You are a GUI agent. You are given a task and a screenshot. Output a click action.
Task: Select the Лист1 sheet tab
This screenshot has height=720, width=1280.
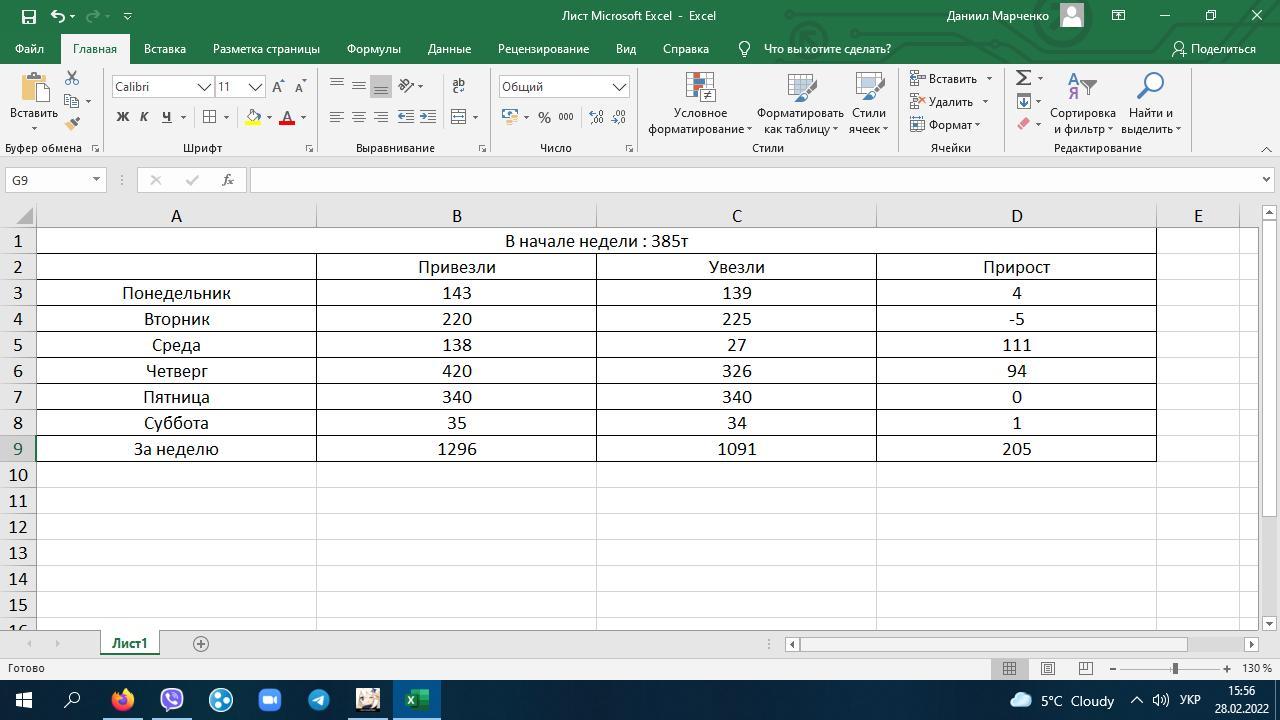pyautogui.click(x=129, y=643)
